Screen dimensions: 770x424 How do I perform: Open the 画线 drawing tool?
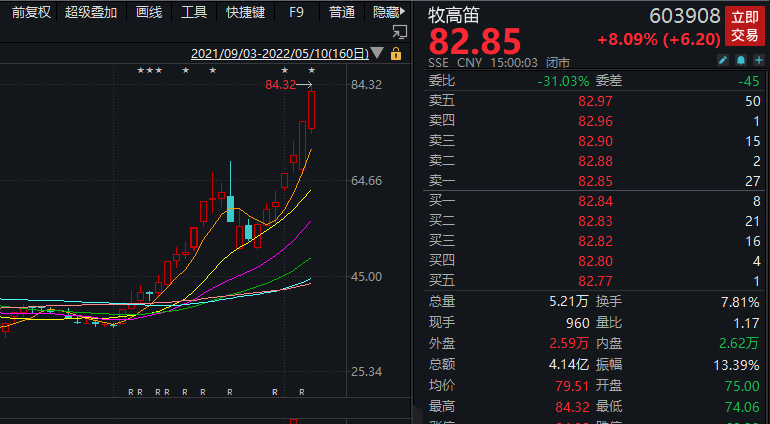tap(149, 12)
